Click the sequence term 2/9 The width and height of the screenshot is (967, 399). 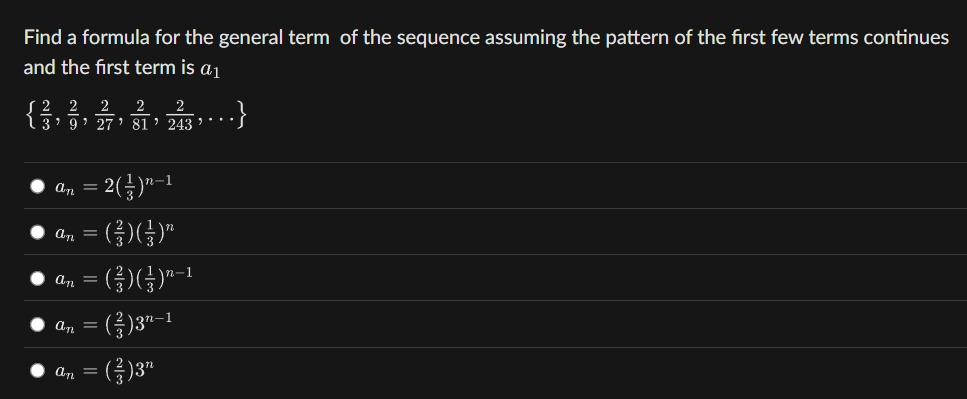[75, 114]
